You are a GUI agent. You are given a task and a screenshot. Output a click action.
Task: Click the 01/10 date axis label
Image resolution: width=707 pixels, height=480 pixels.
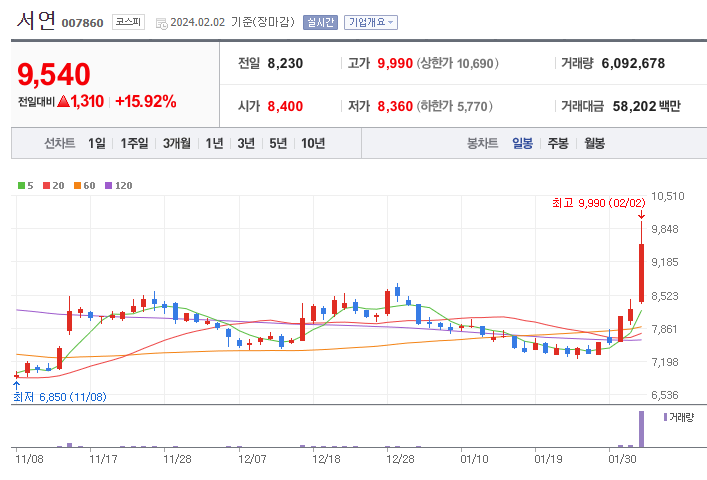(x=474, y=459)
